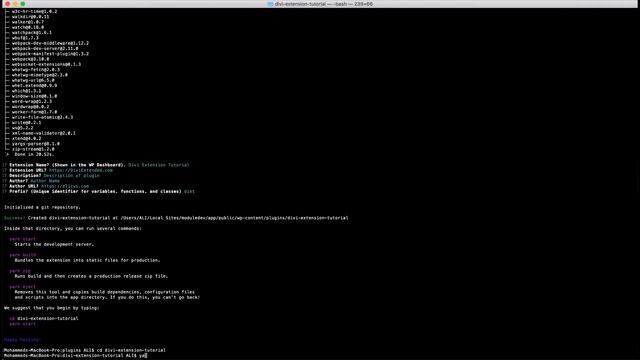Click the line 'window-size@0.1.0'
The width and height of the screenshot is (640, 360).
pos(34,96)
